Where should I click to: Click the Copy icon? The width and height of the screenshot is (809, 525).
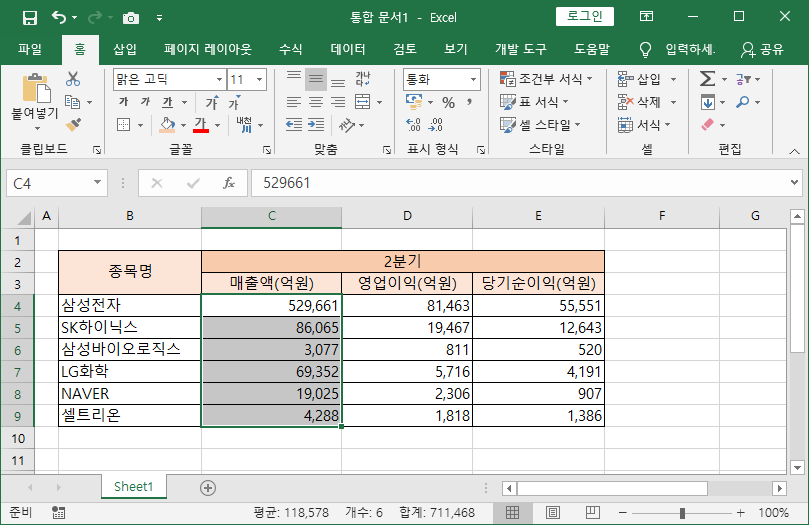point(72,102)
